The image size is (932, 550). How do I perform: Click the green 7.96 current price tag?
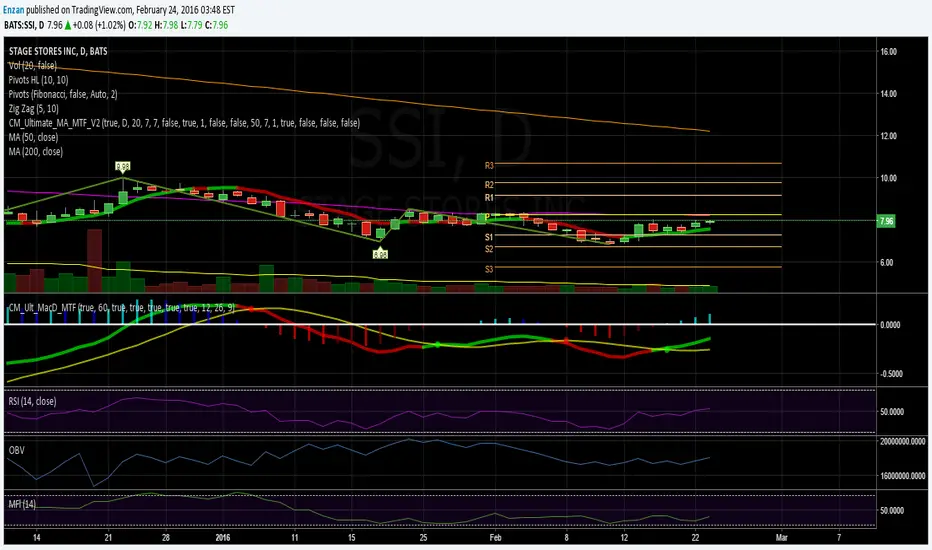tap(886, 221)
